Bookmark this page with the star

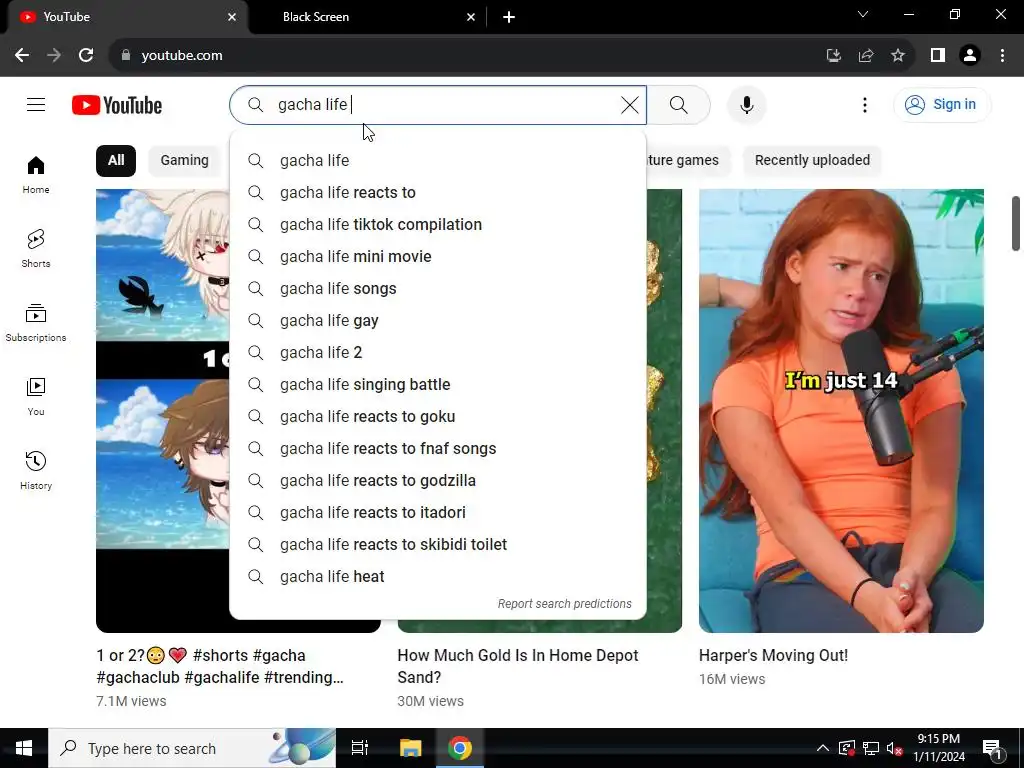point(898,56)
